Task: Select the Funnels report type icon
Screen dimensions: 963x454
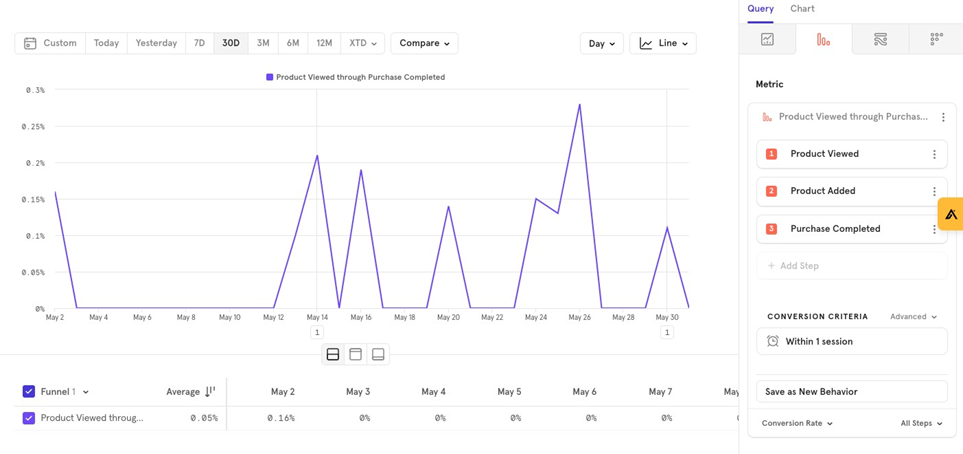Action: pos(823,40)
